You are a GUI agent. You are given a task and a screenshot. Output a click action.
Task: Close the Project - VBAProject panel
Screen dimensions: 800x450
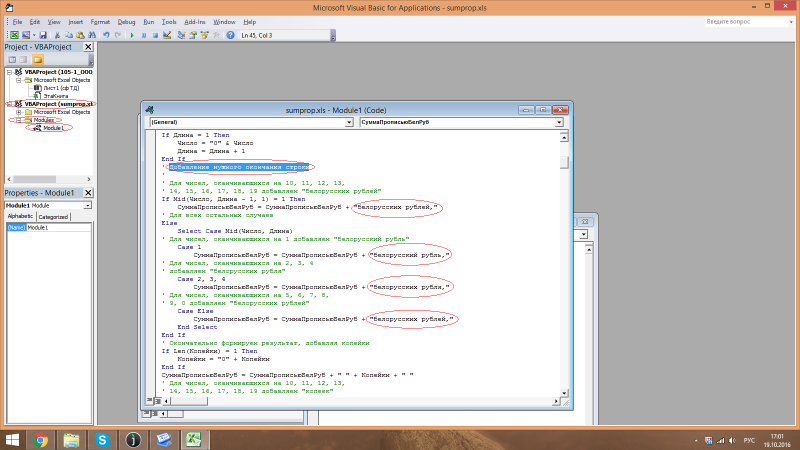click(88, 47)
